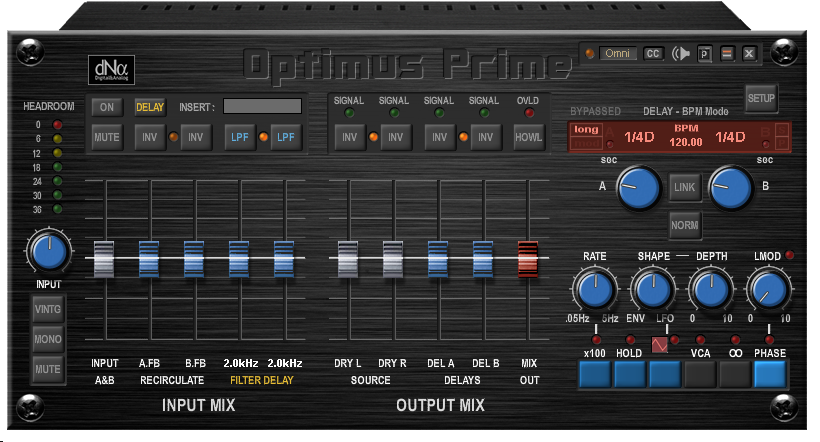Click the DEL A output fader handle
820x442 pixels.
(438, 258)
